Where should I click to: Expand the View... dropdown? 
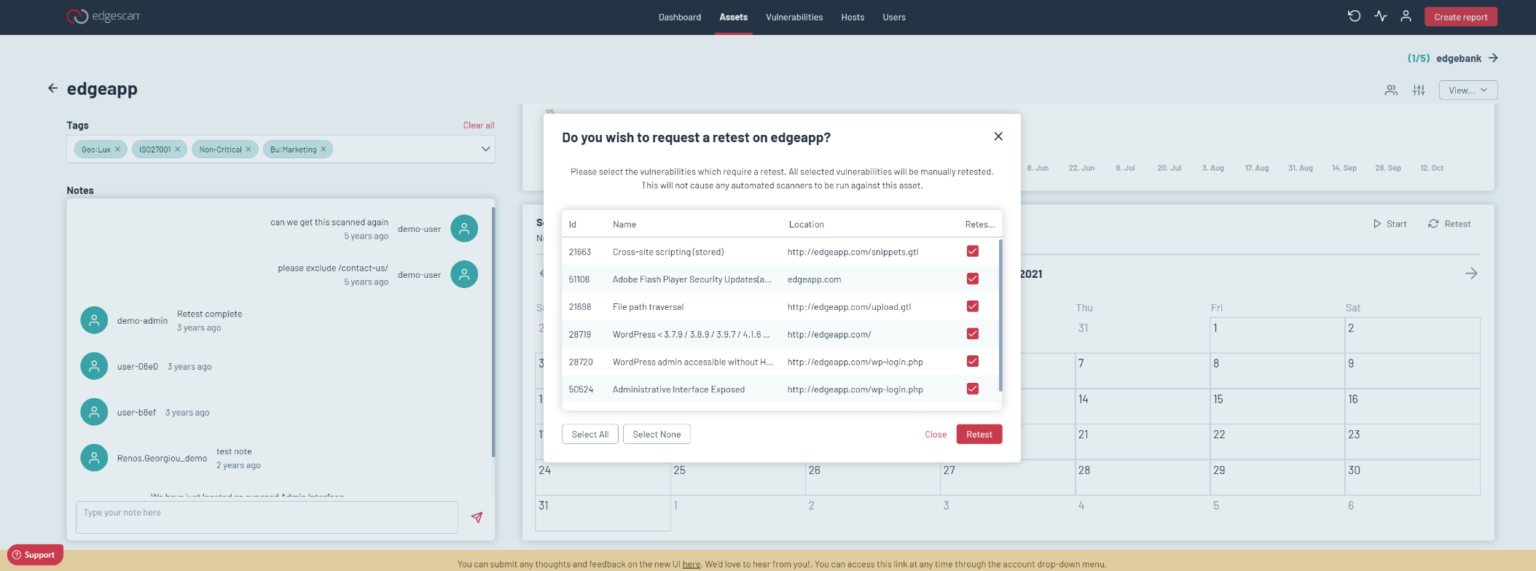coord(1467,90)
